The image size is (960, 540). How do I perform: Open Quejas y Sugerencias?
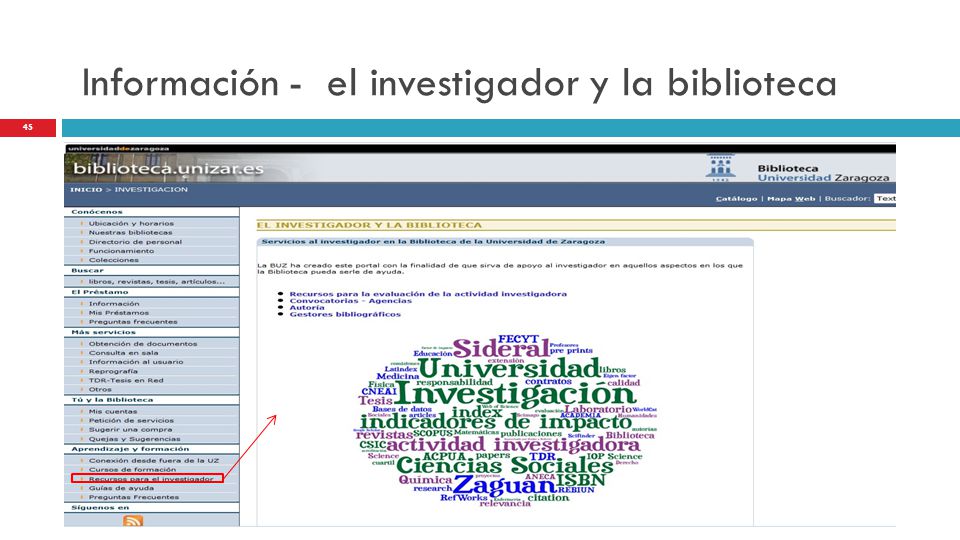[135, 439]
